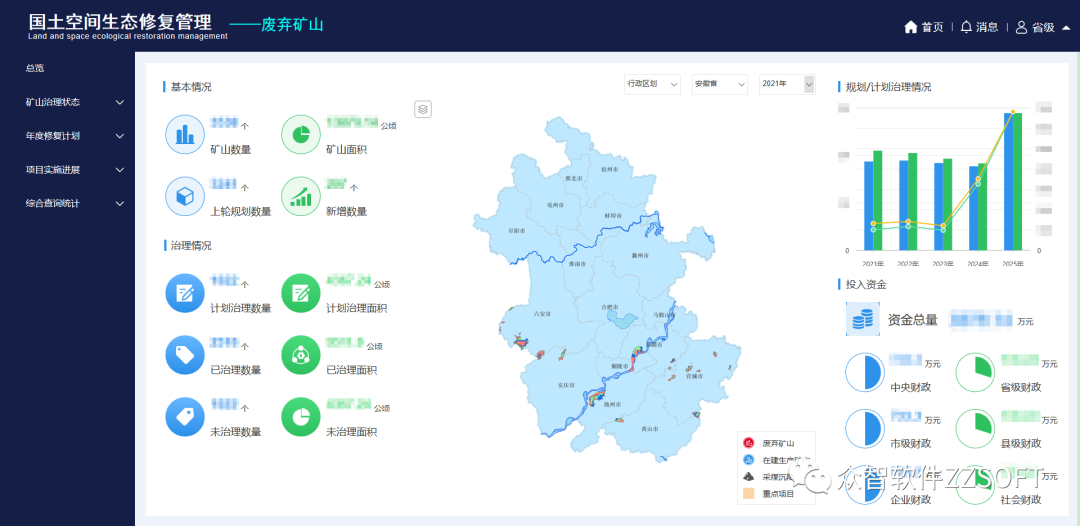The image size is (1080, 526).
Task: Click the 已治理面积 green icon
Action: pyautogui.click(x=301, y=355)
